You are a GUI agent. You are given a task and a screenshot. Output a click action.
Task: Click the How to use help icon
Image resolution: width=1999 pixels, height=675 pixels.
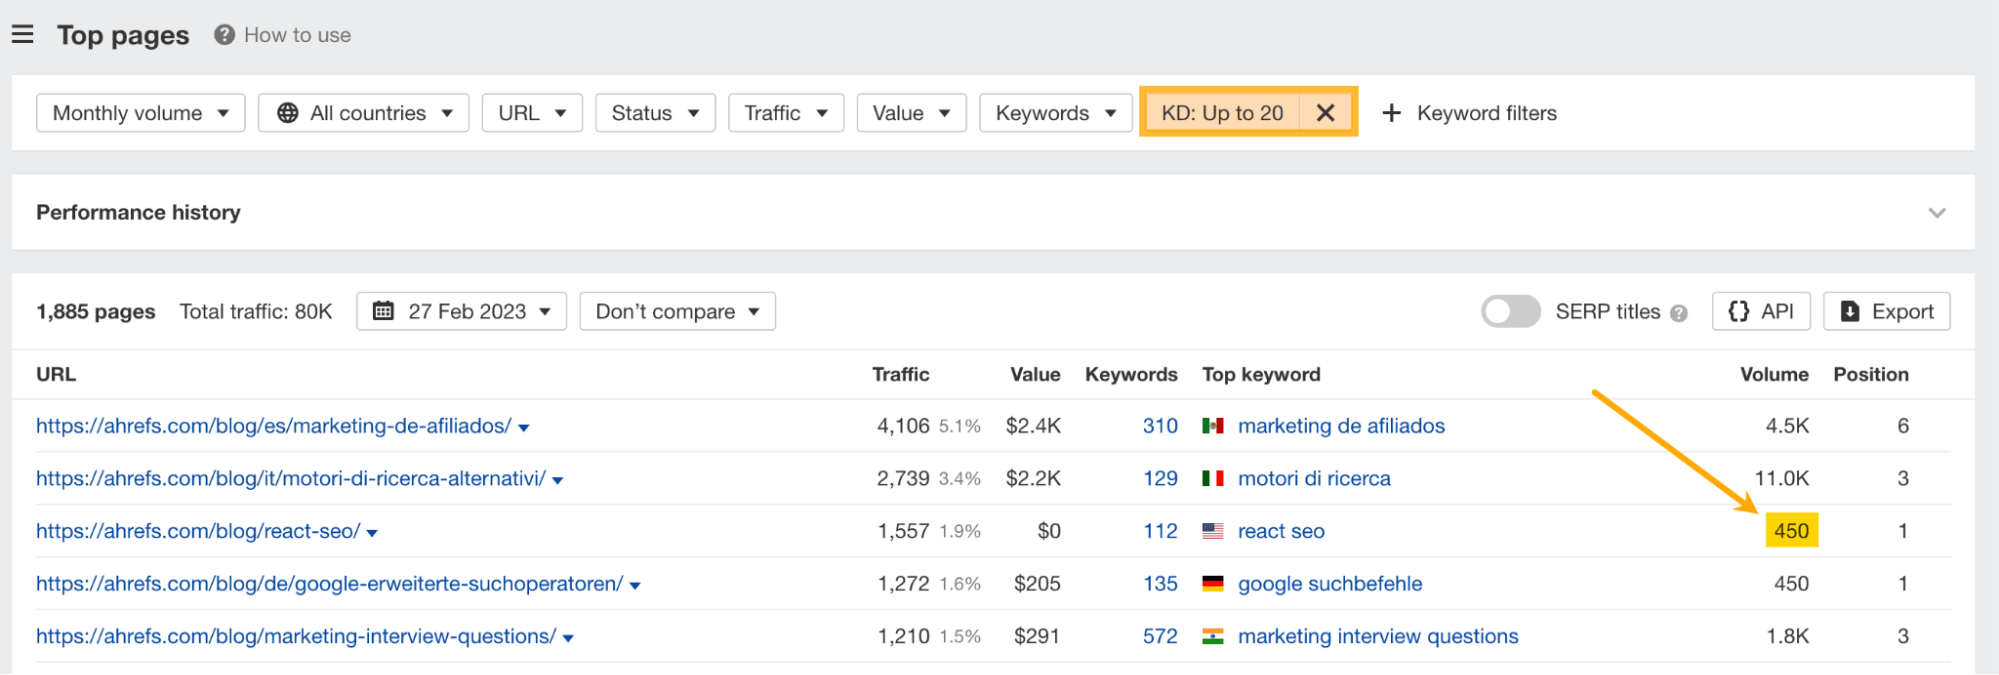225,35
